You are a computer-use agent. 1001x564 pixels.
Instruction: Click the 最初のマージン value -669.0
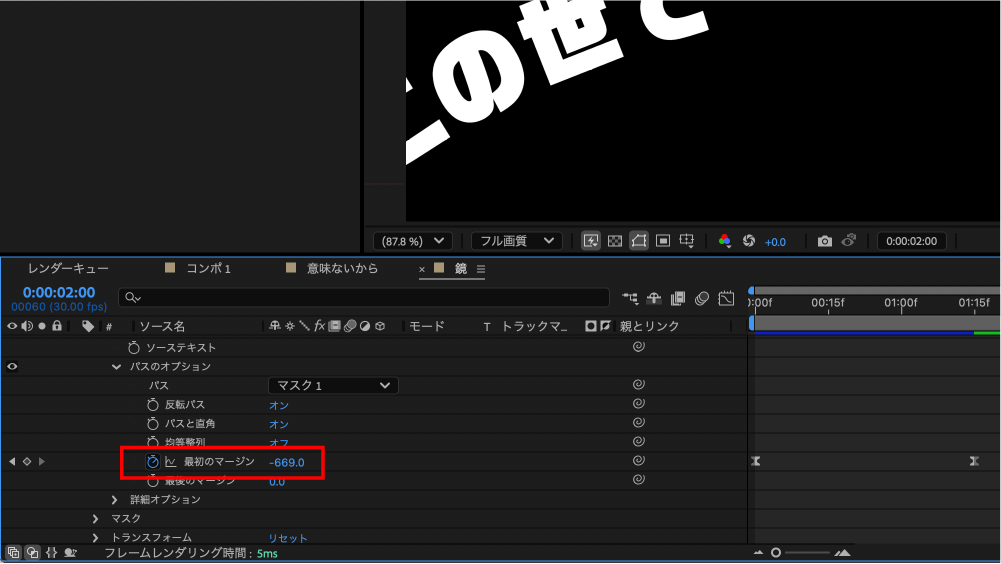click(x=287, y=462)
